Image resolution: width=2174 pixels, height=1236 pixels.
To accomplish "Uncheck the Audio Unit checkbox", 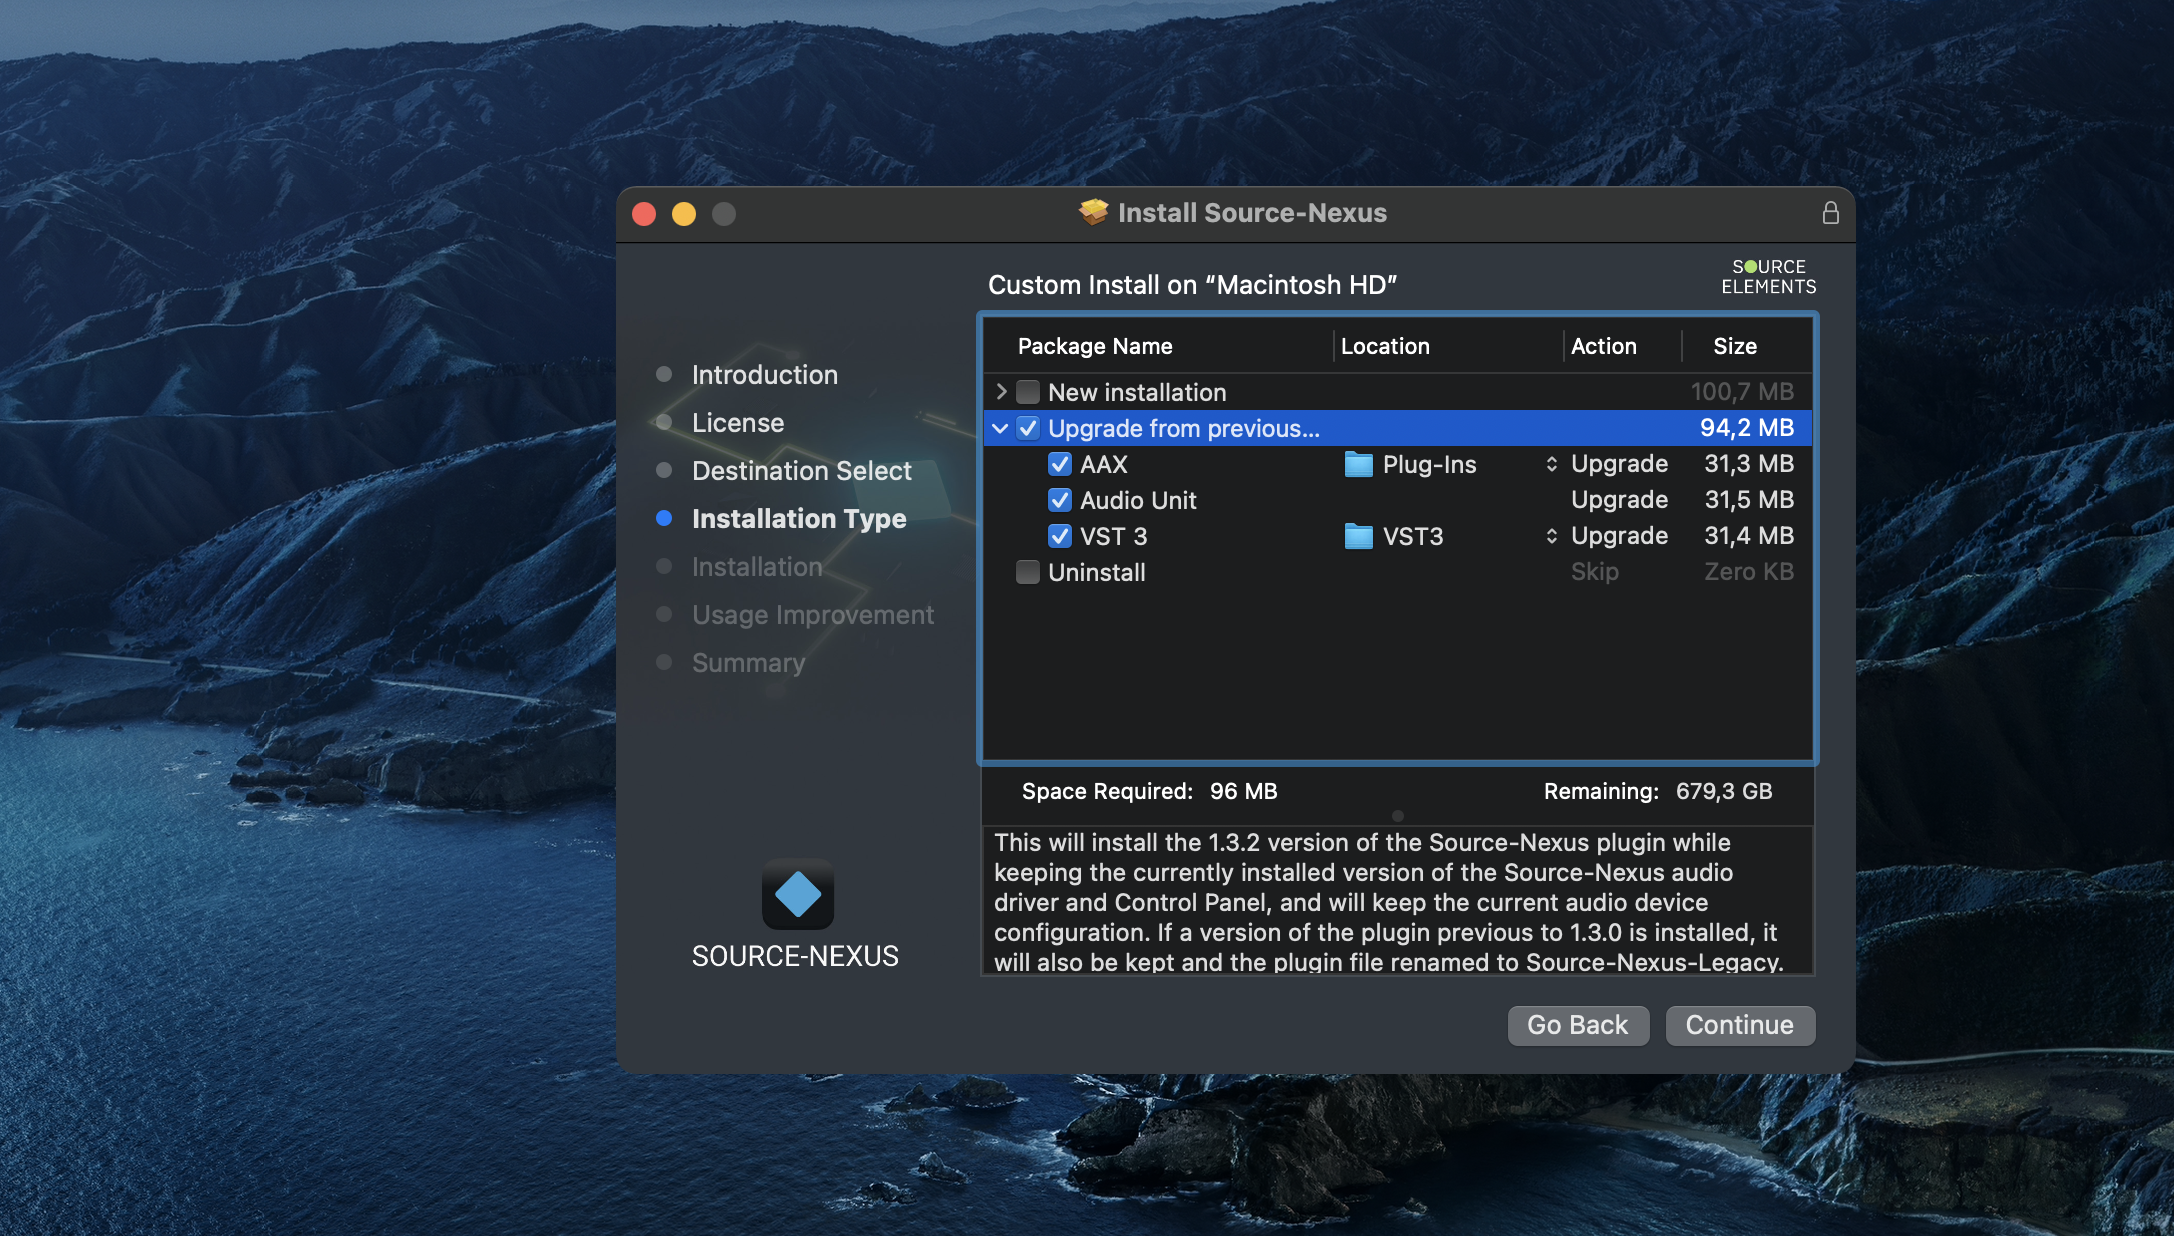I will coord(1060,500).
